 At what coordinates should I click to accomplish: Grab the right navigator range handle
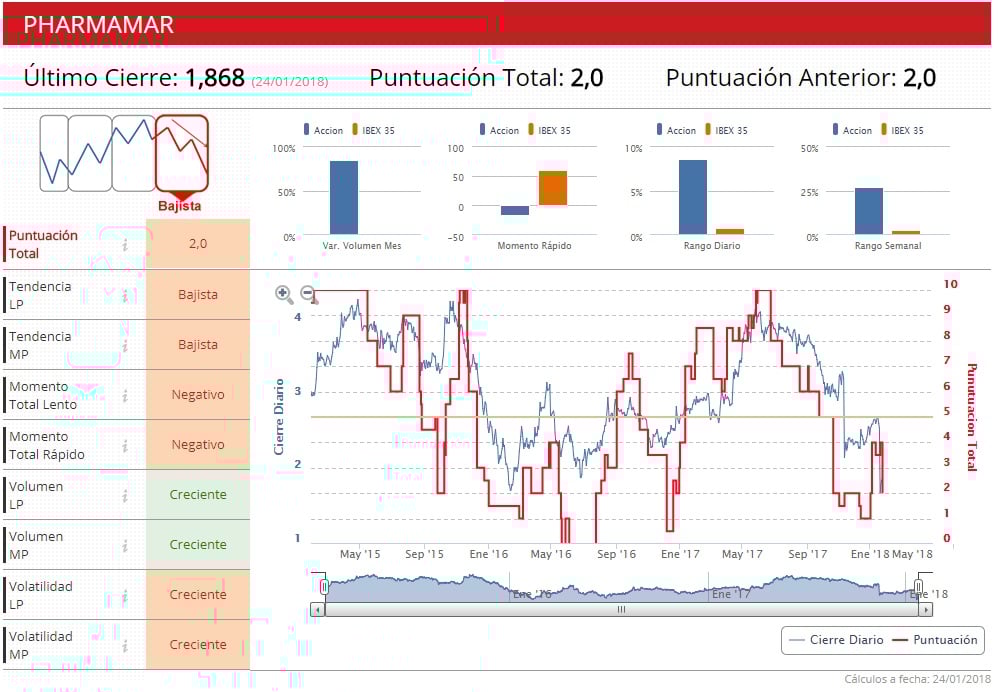tap(918, 586)
